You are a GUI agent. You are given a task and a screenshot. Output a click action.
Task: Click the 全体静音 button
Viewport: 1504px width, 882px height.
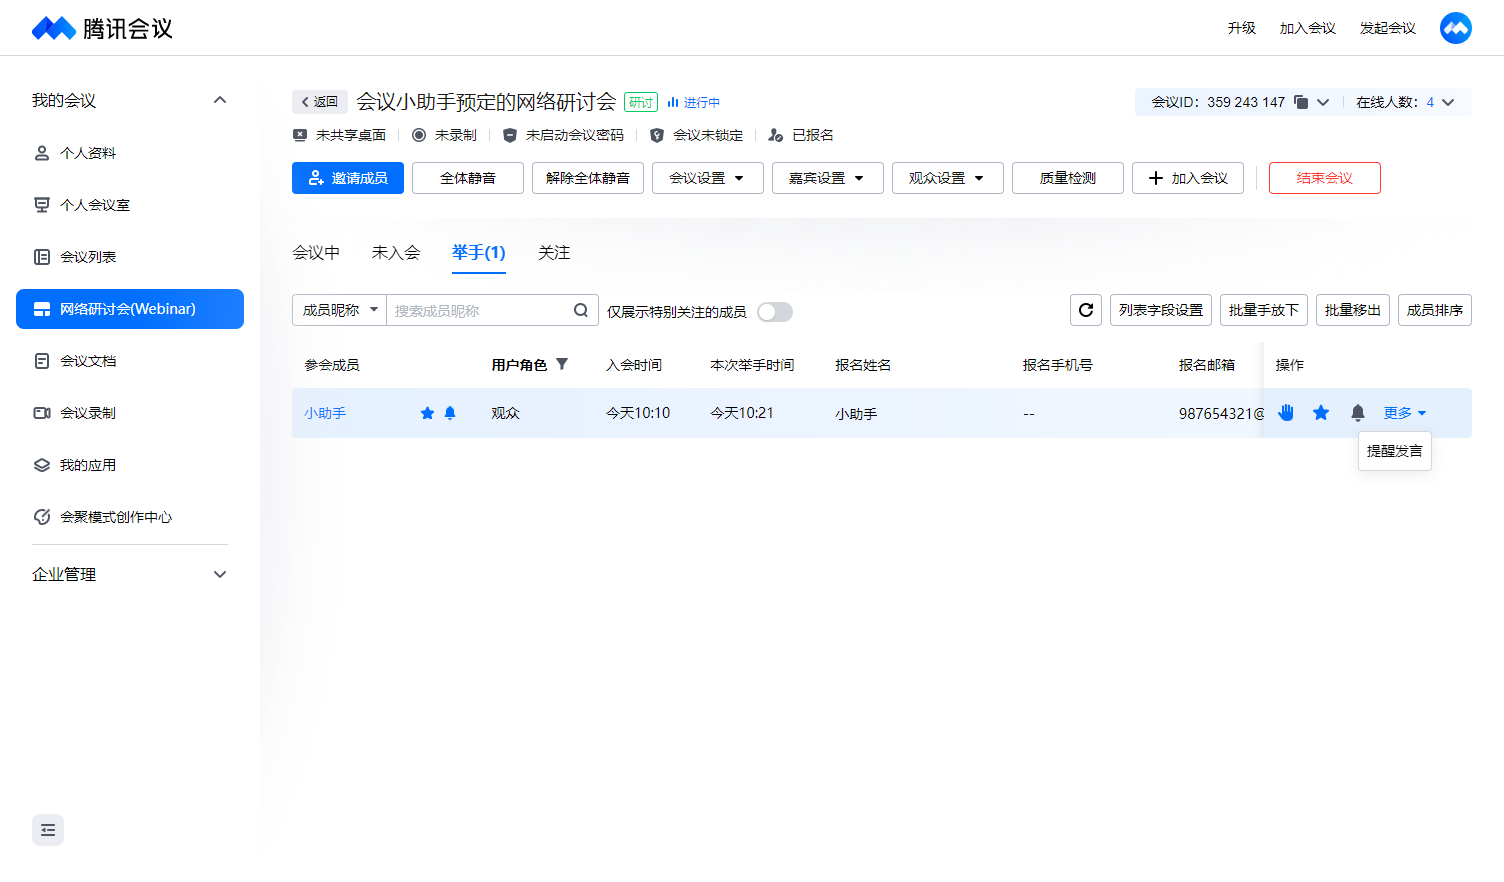[x=468, y=178]
